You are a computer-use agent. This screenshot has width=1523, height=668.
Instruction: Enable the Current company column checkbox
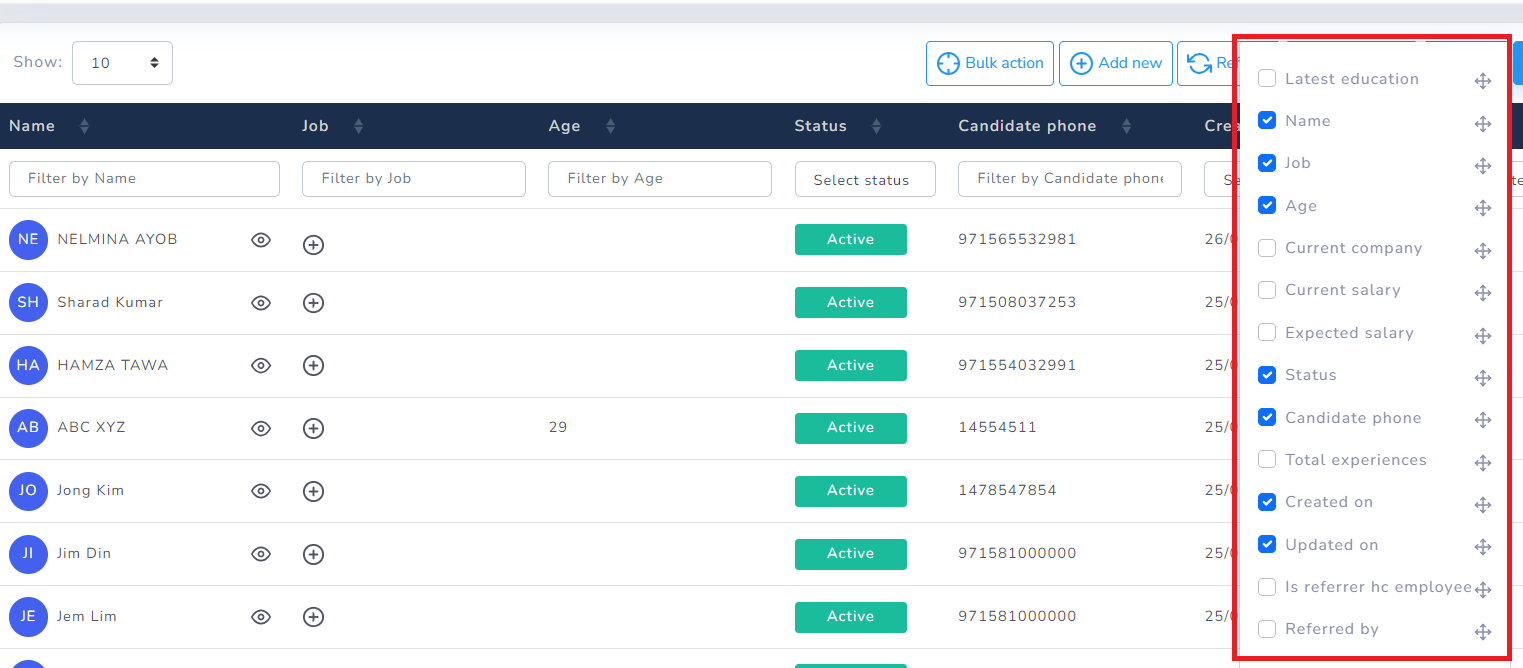[x=1267, y=247]
